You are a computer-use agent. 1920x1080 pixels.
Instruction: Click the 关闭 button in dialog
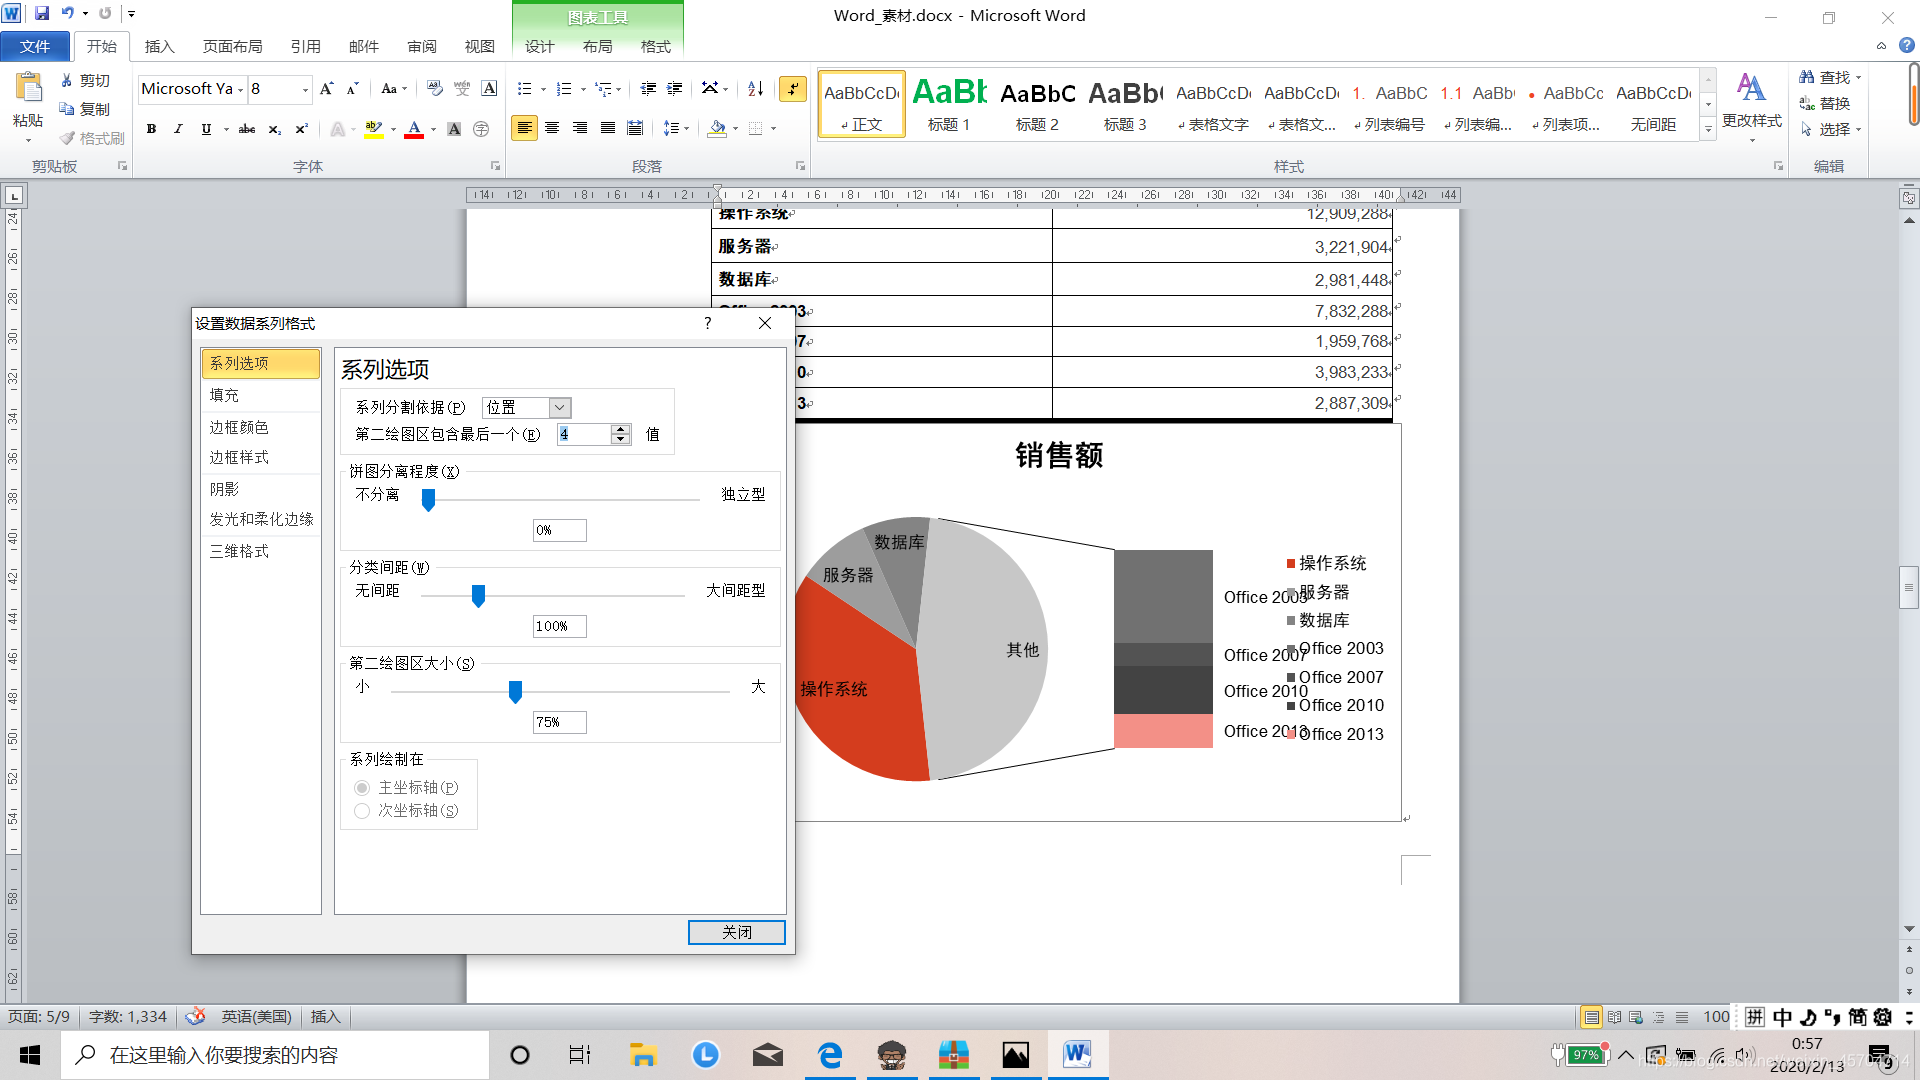tap(736, 932)
